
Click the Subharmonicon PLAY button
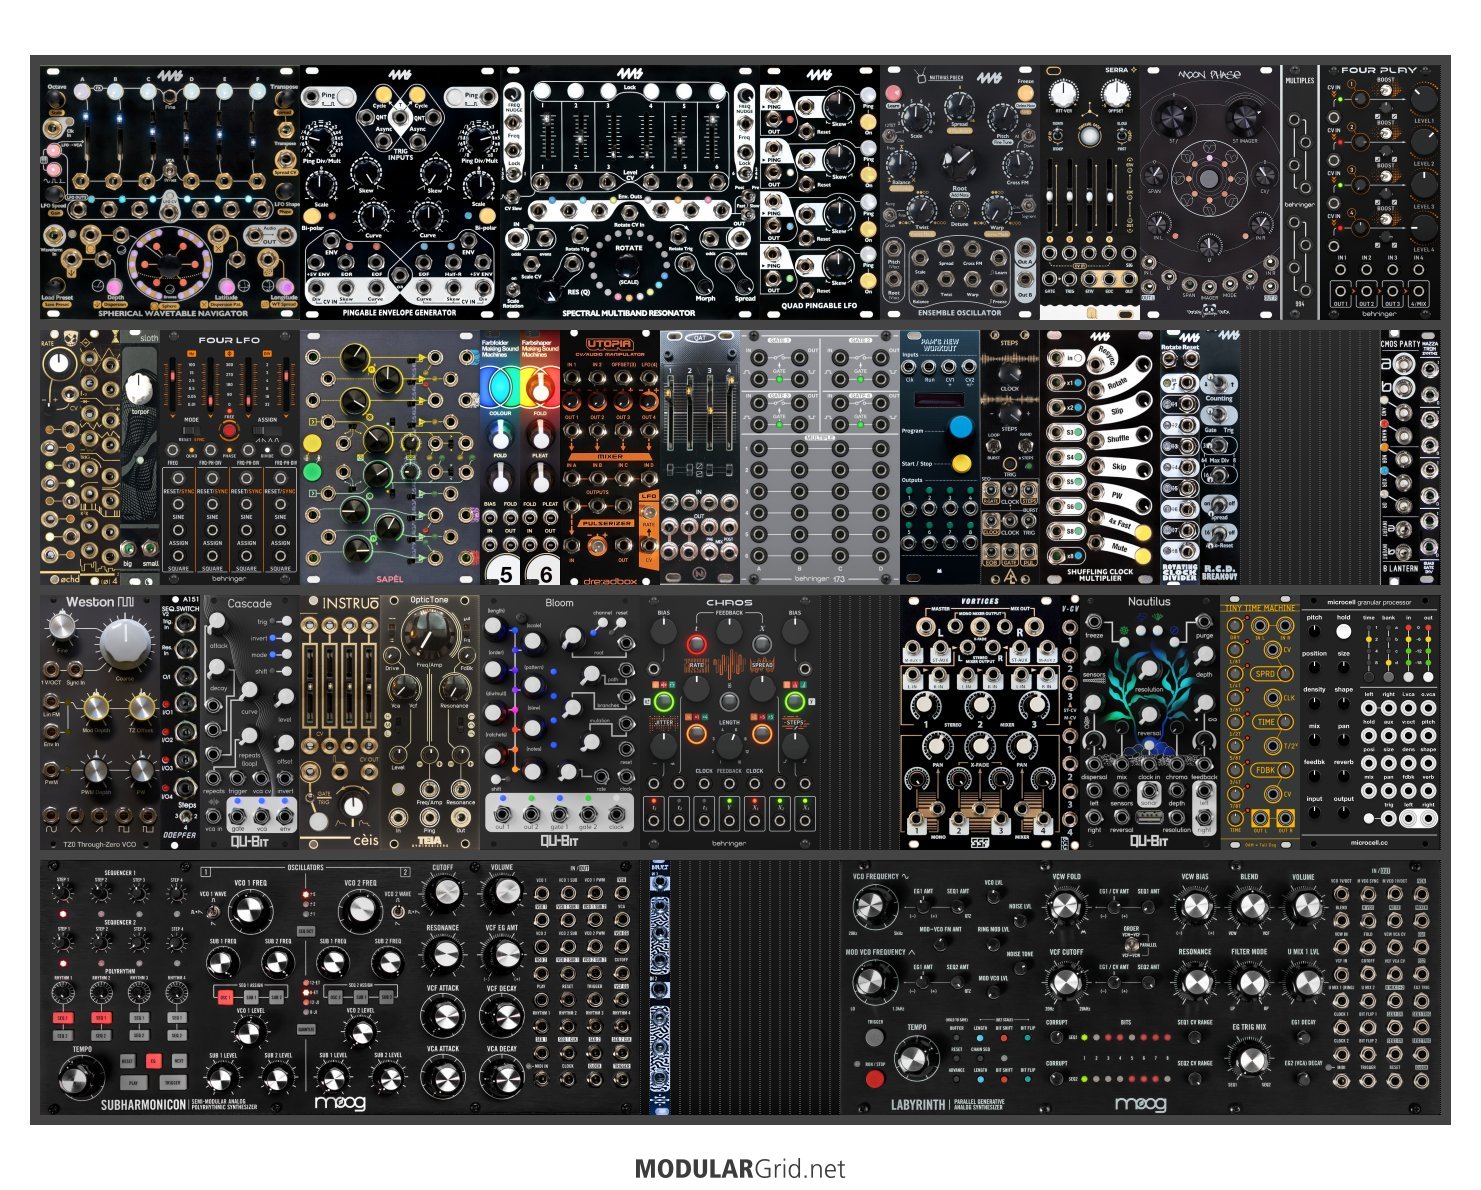coord(132,1082)
